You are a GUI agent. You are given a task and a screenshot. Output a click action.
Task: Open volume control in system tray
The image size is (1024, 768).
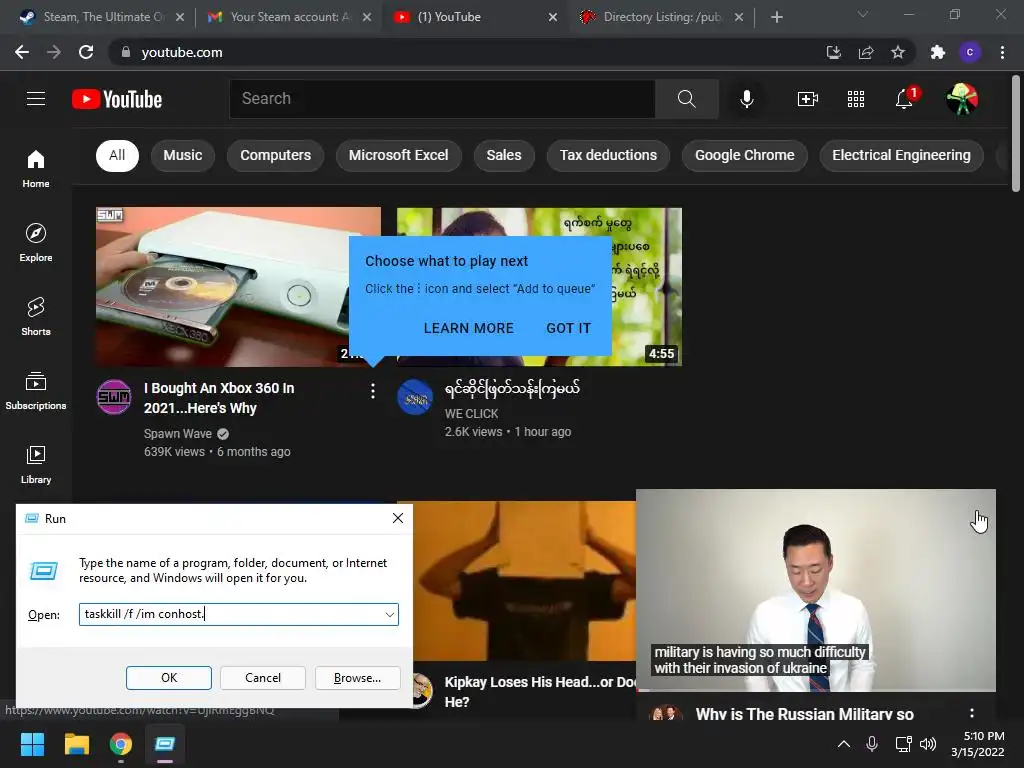928,744
